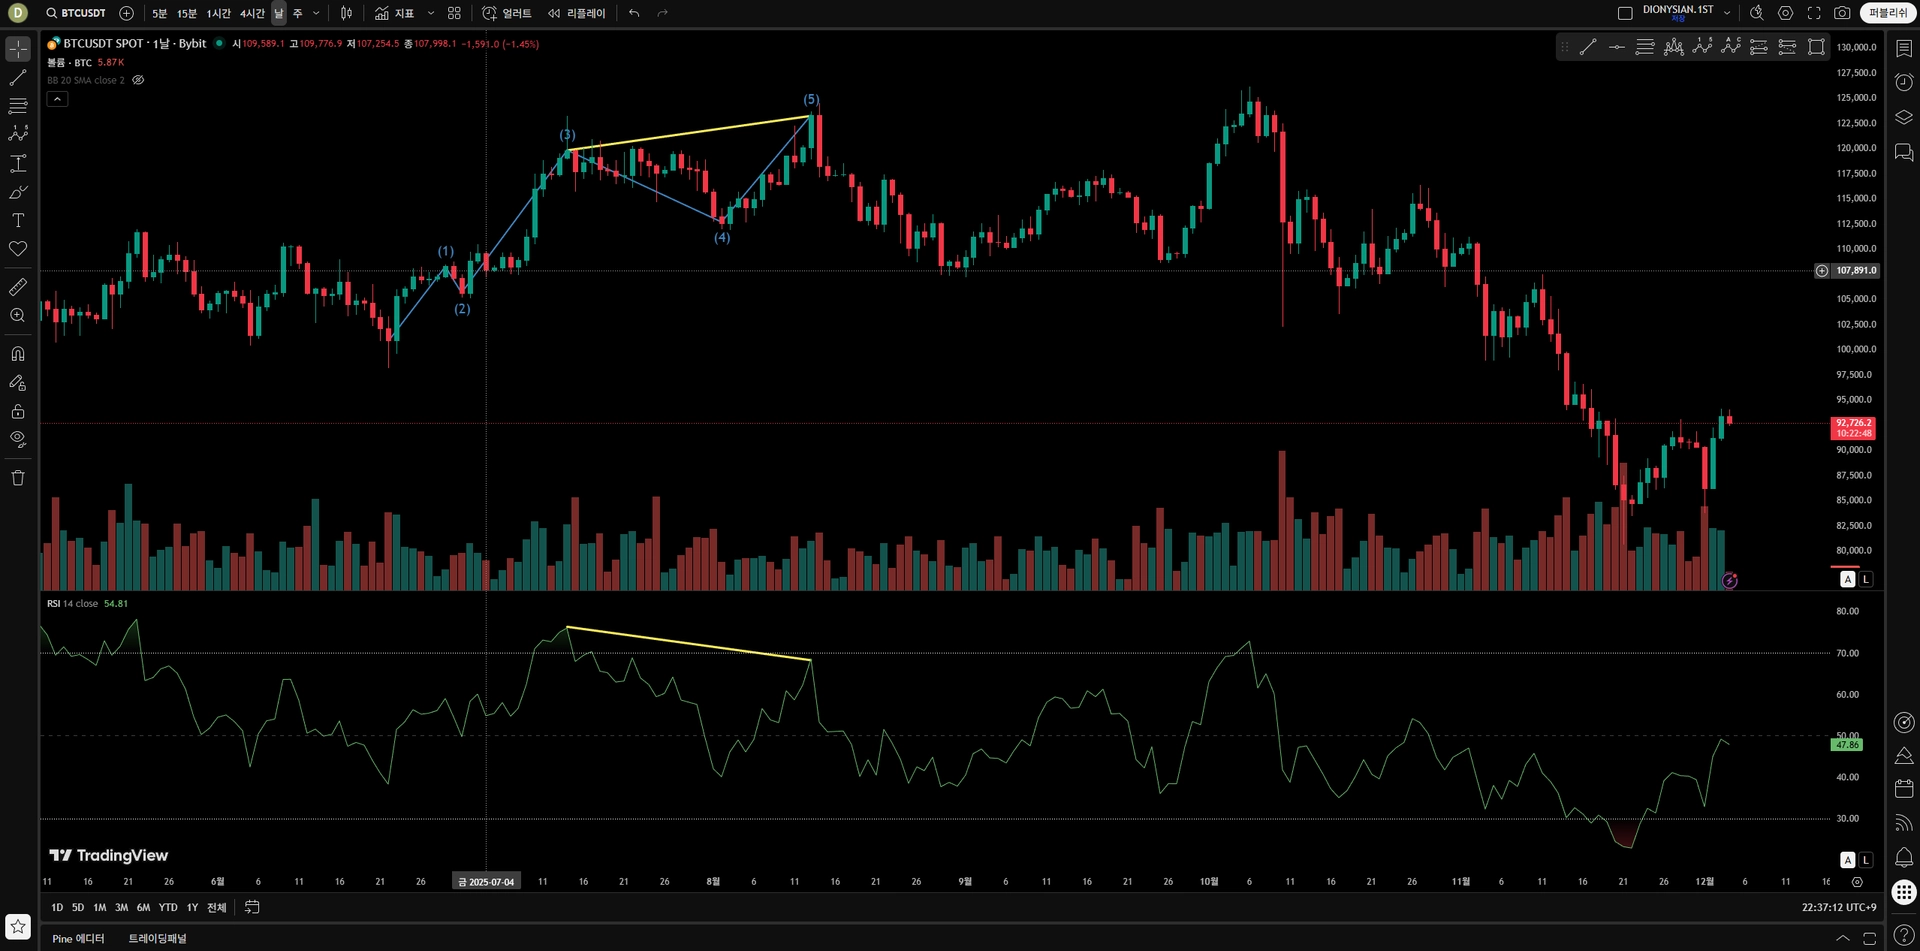This screenshot has height=951, width=1920.
Task: Pick the ruler measure tool
Action: 18,287
